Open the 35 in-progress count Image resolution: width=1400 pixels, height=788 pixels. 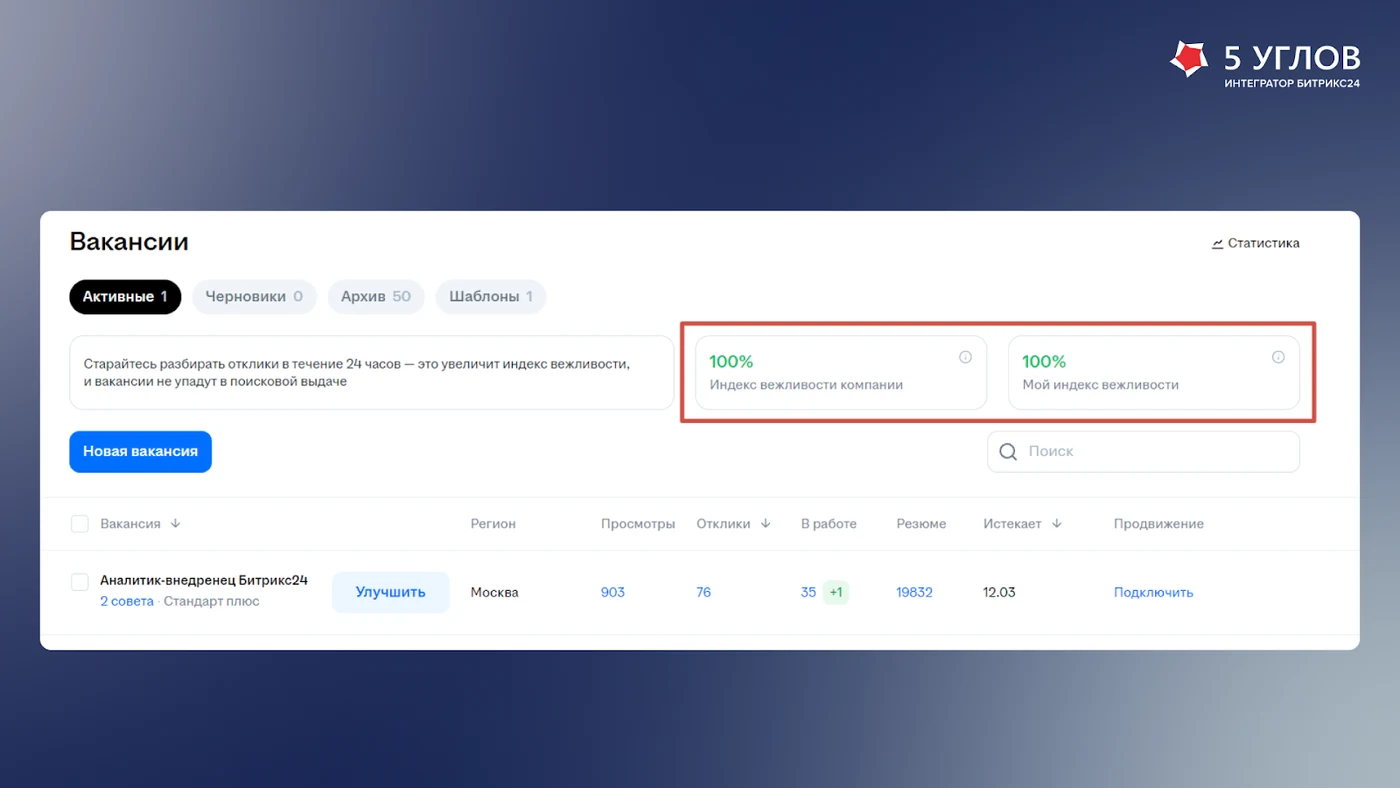pos(809,593)
